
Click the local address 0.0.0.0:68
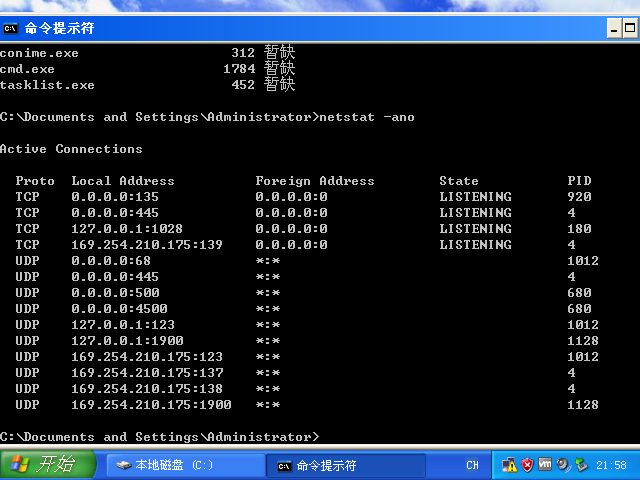click(111, 260)
